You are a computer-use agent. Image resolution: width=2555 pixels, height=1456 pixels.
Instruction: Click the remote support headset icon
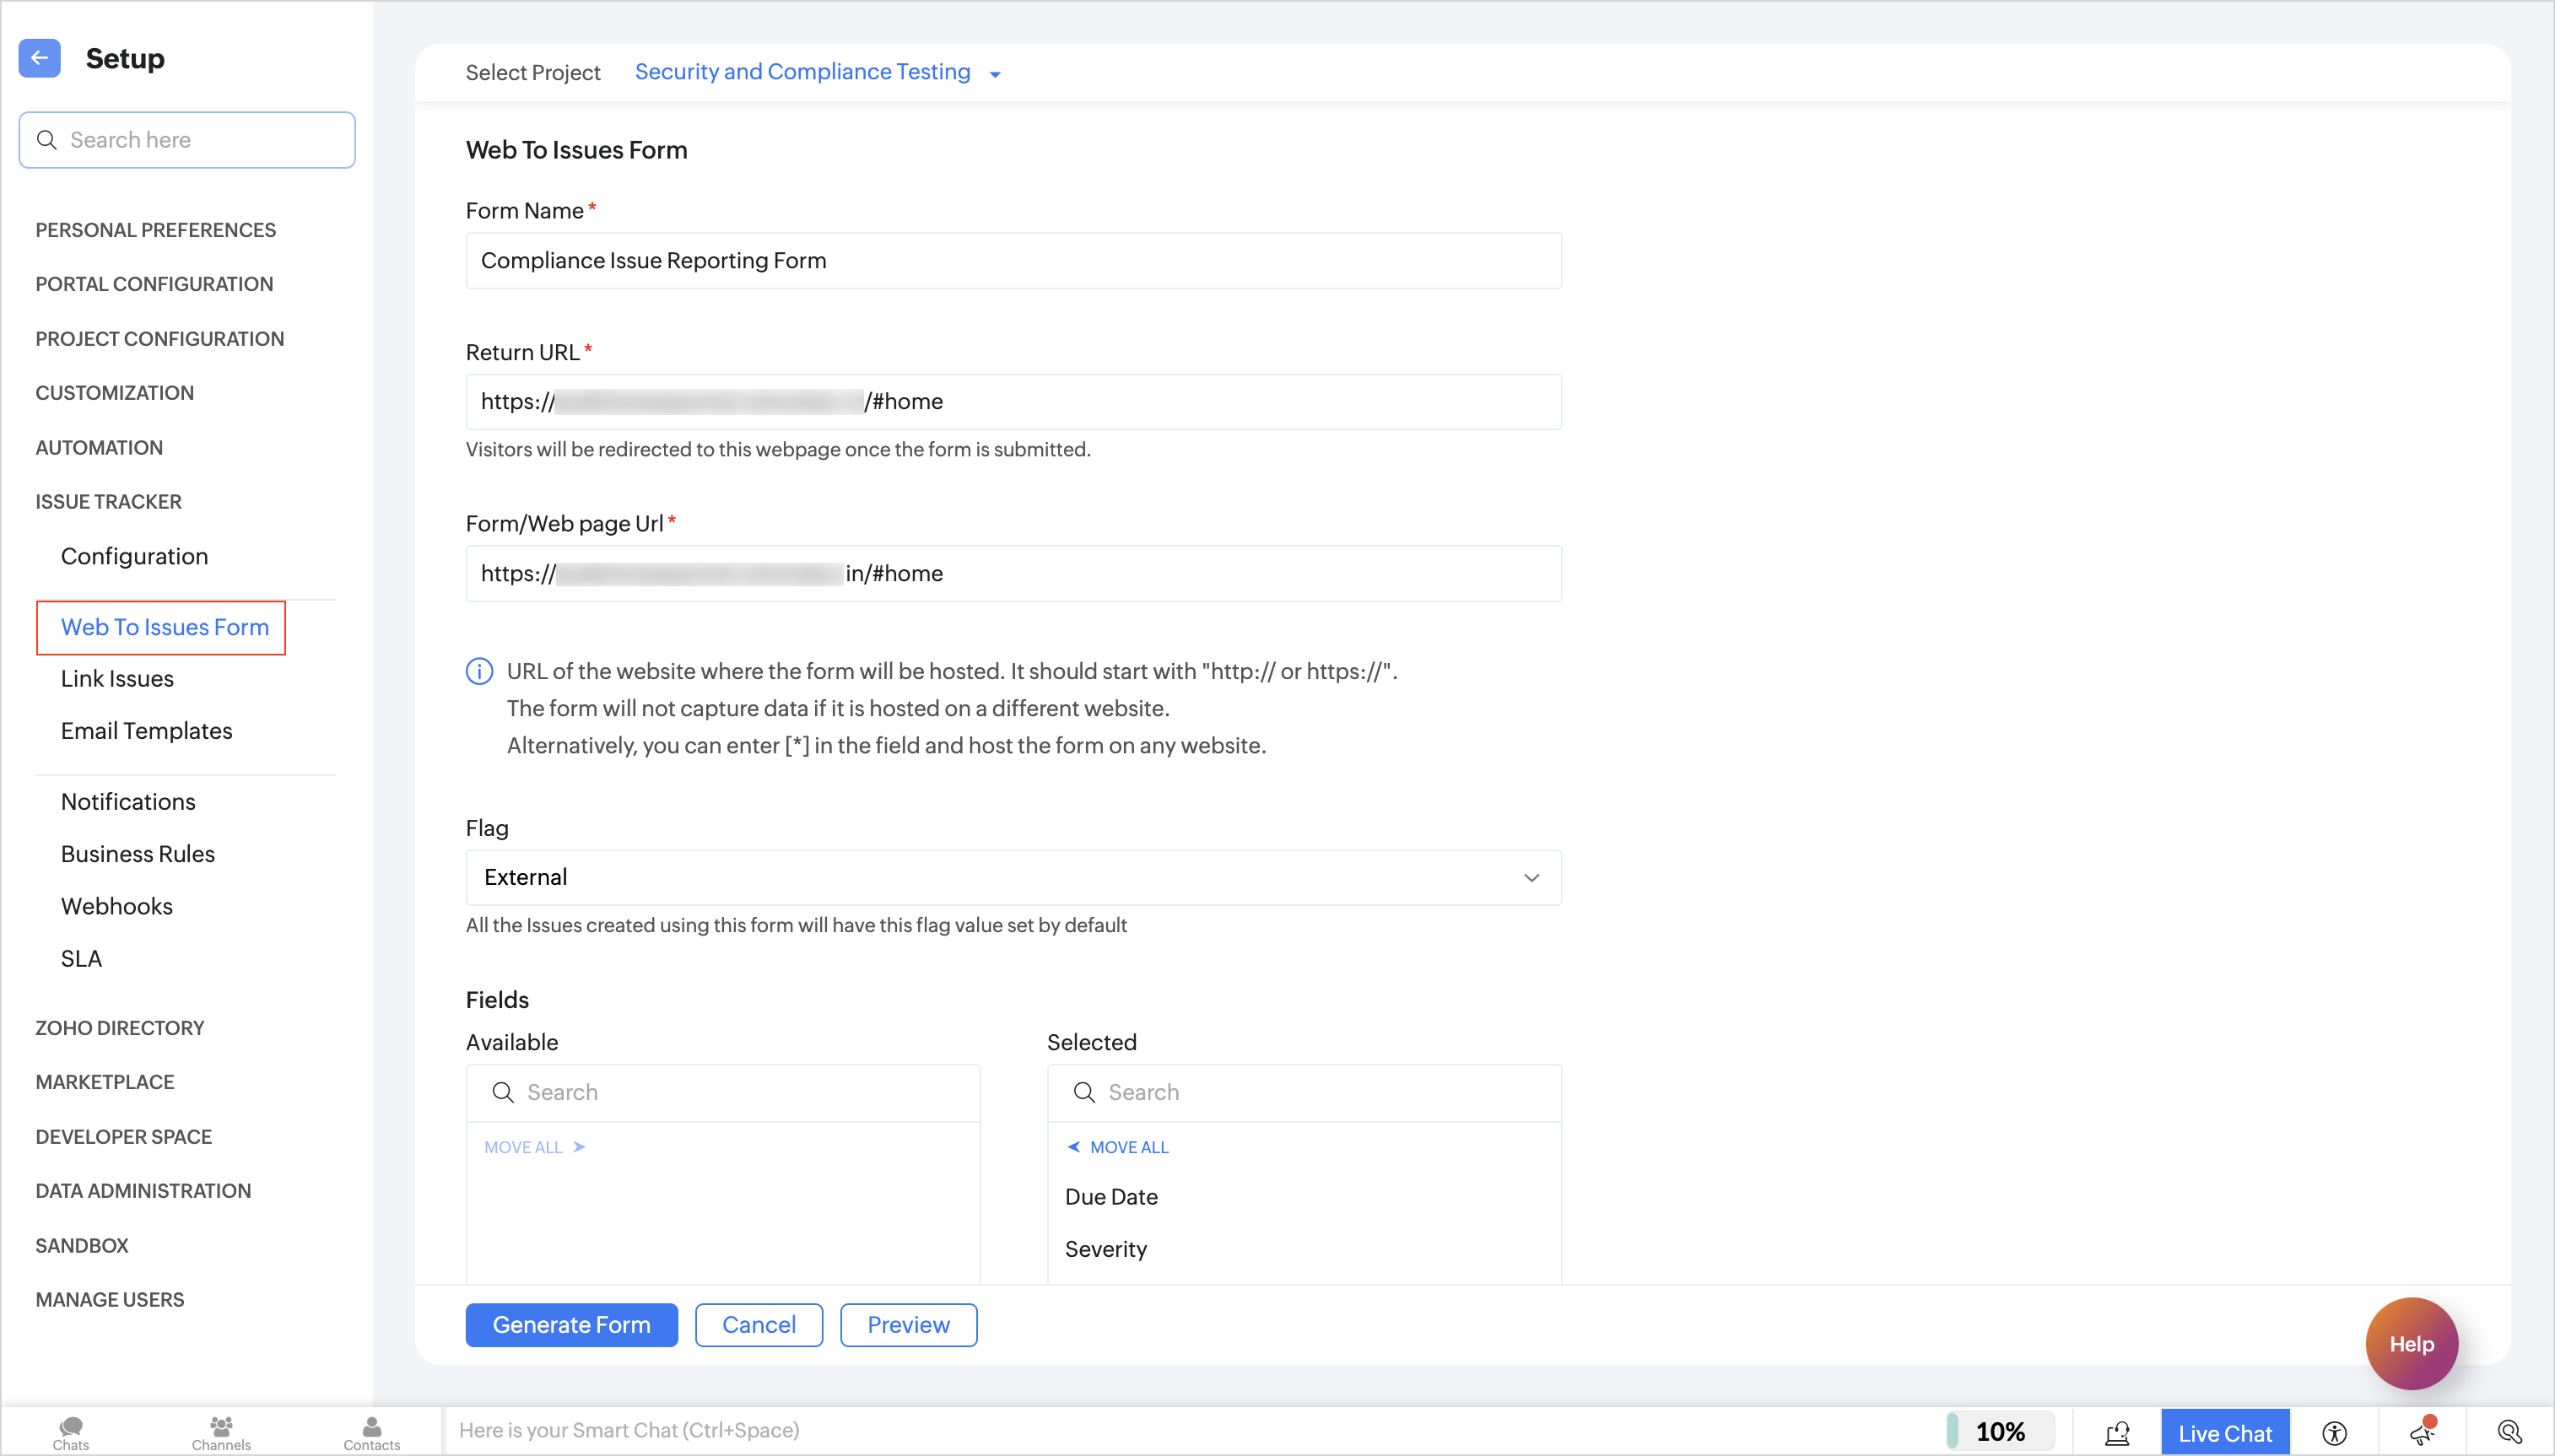tap(2117, 1433)
